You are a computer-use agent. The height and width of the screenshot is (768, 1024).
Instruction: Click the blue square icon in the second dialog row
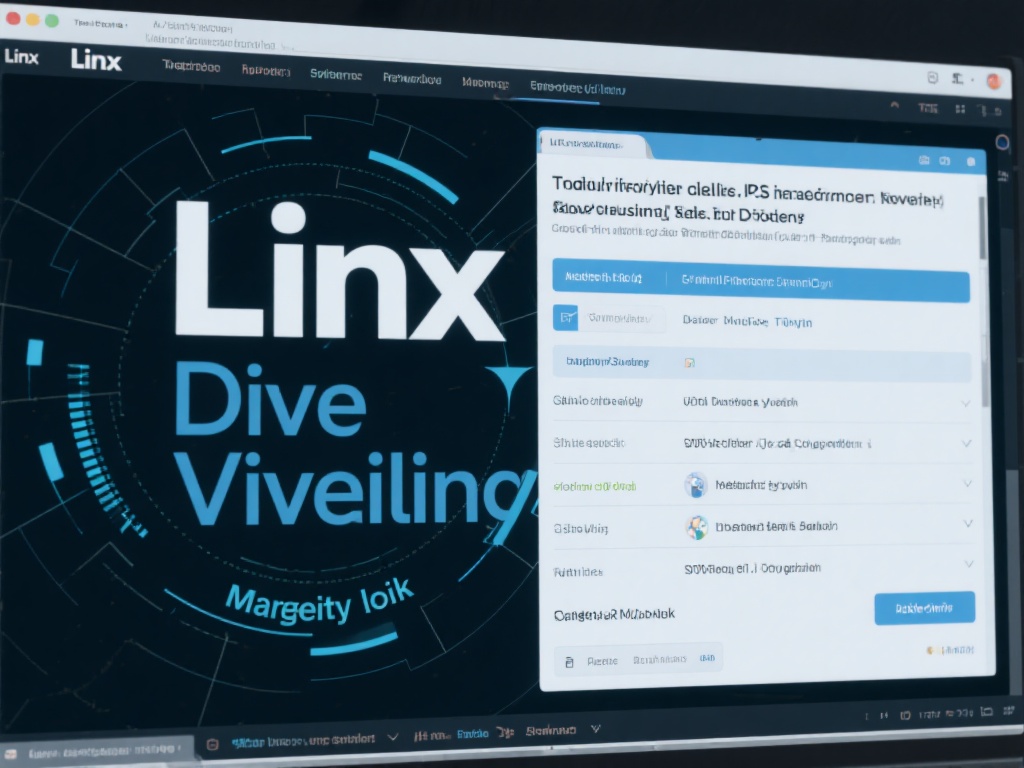coord(565,319)
